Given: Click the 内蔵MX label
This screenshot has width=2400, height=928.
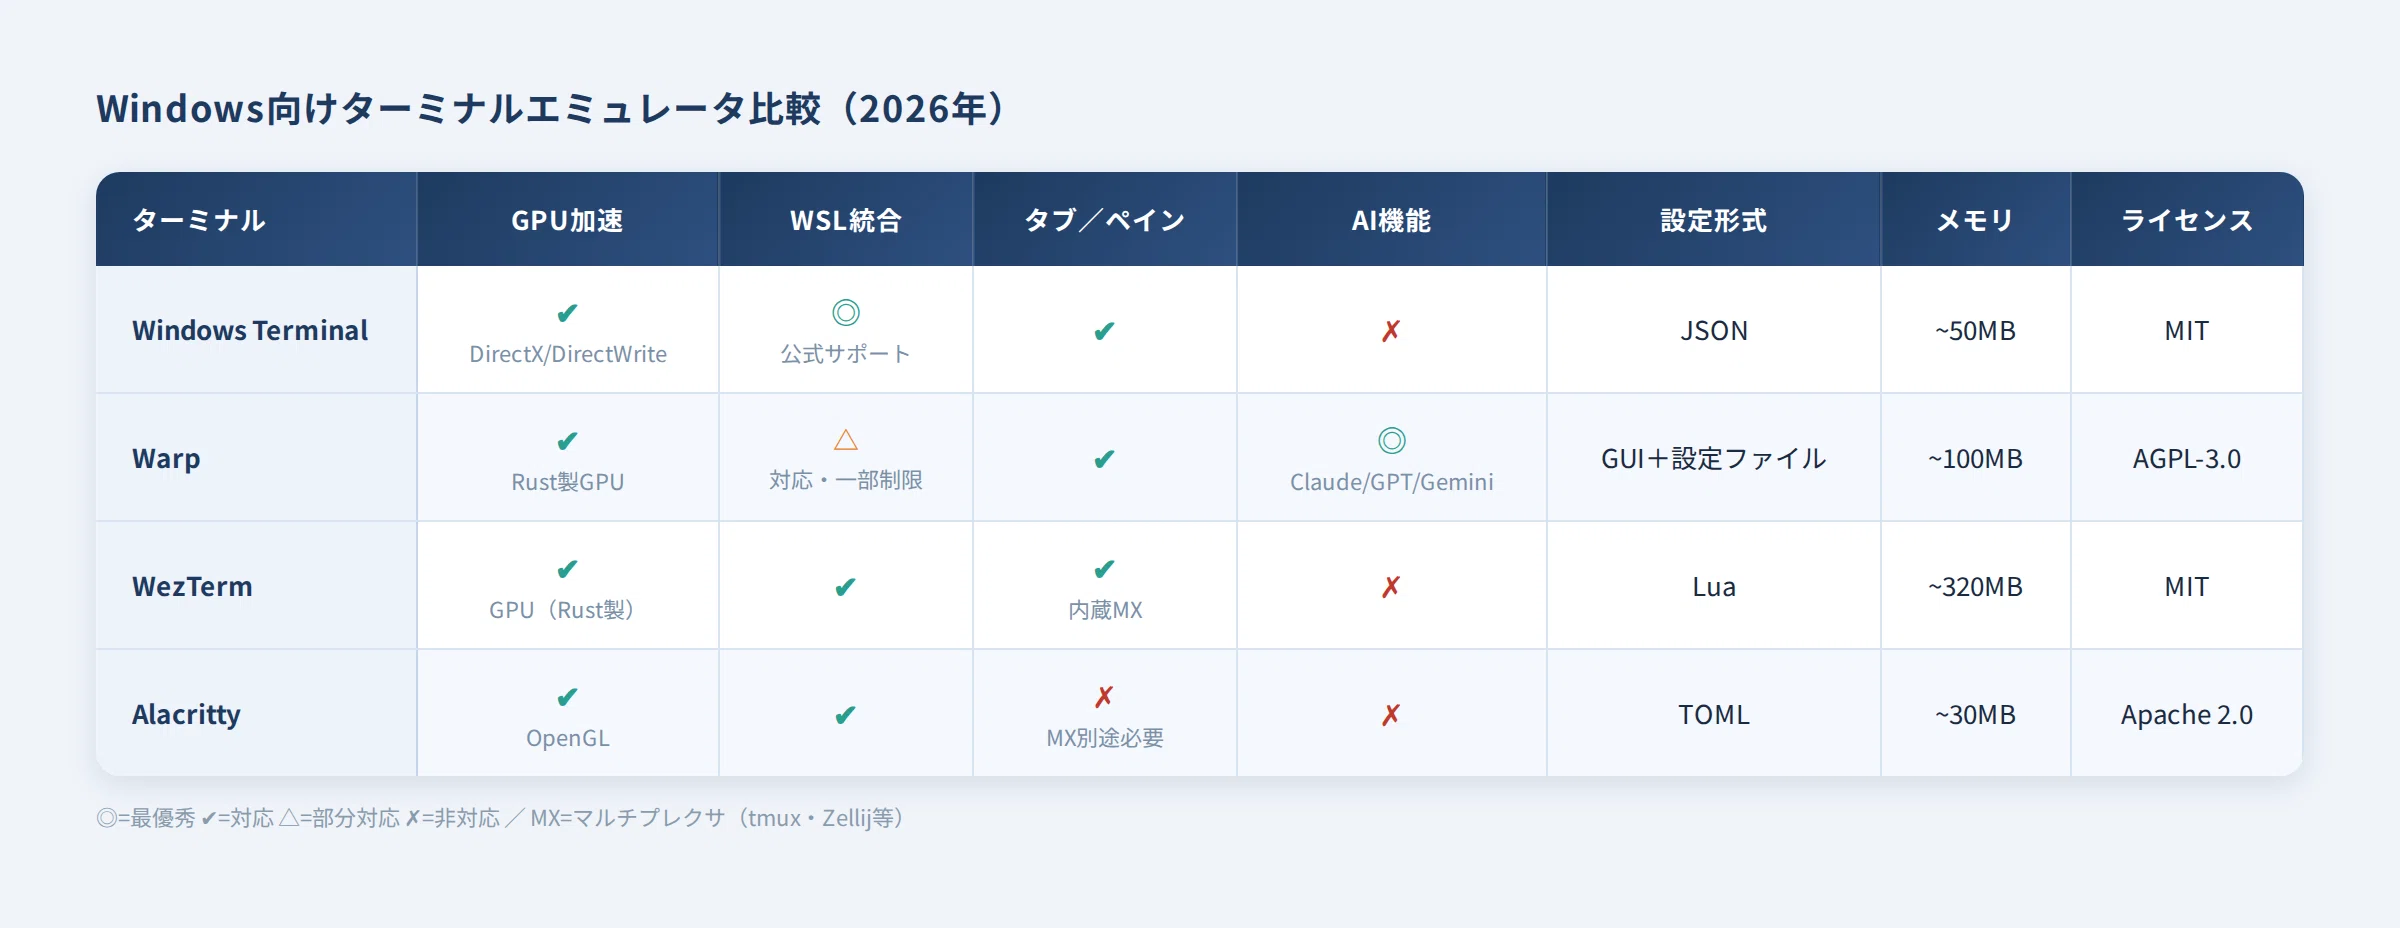Looking at the screenshot, I should tap(1105, 610).
